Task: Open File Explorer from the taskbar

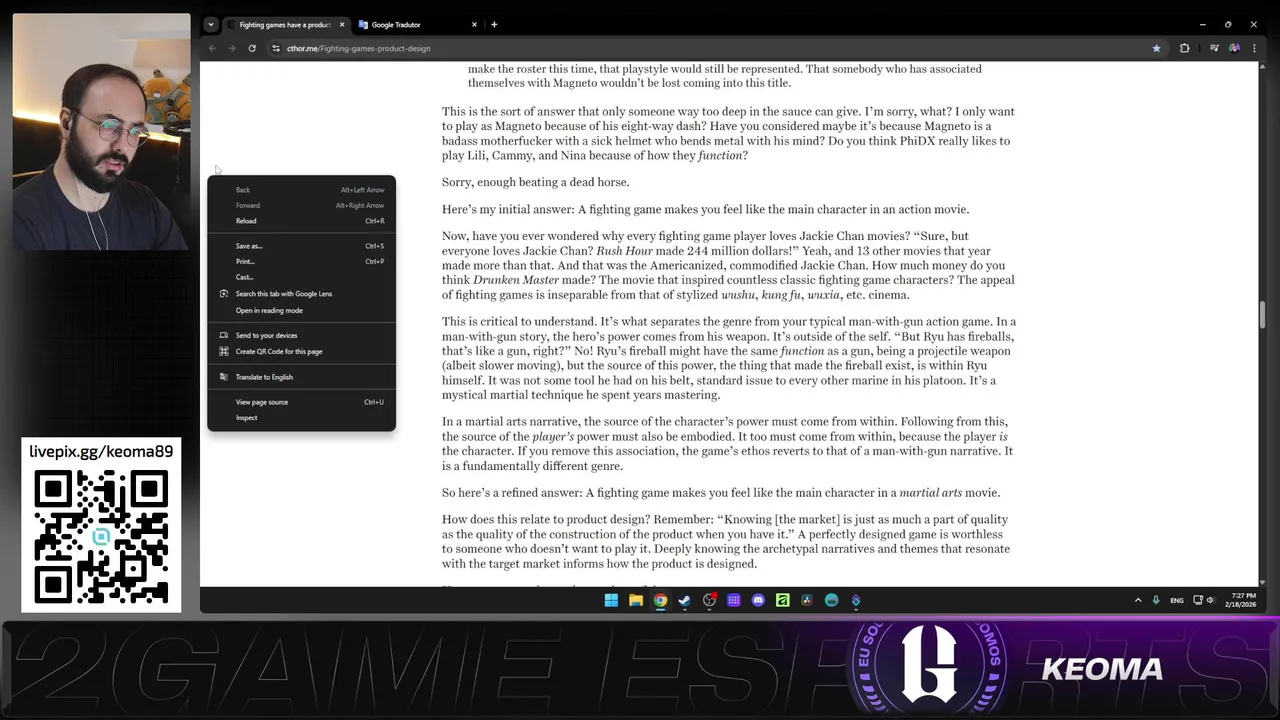Action: point(636,600)
